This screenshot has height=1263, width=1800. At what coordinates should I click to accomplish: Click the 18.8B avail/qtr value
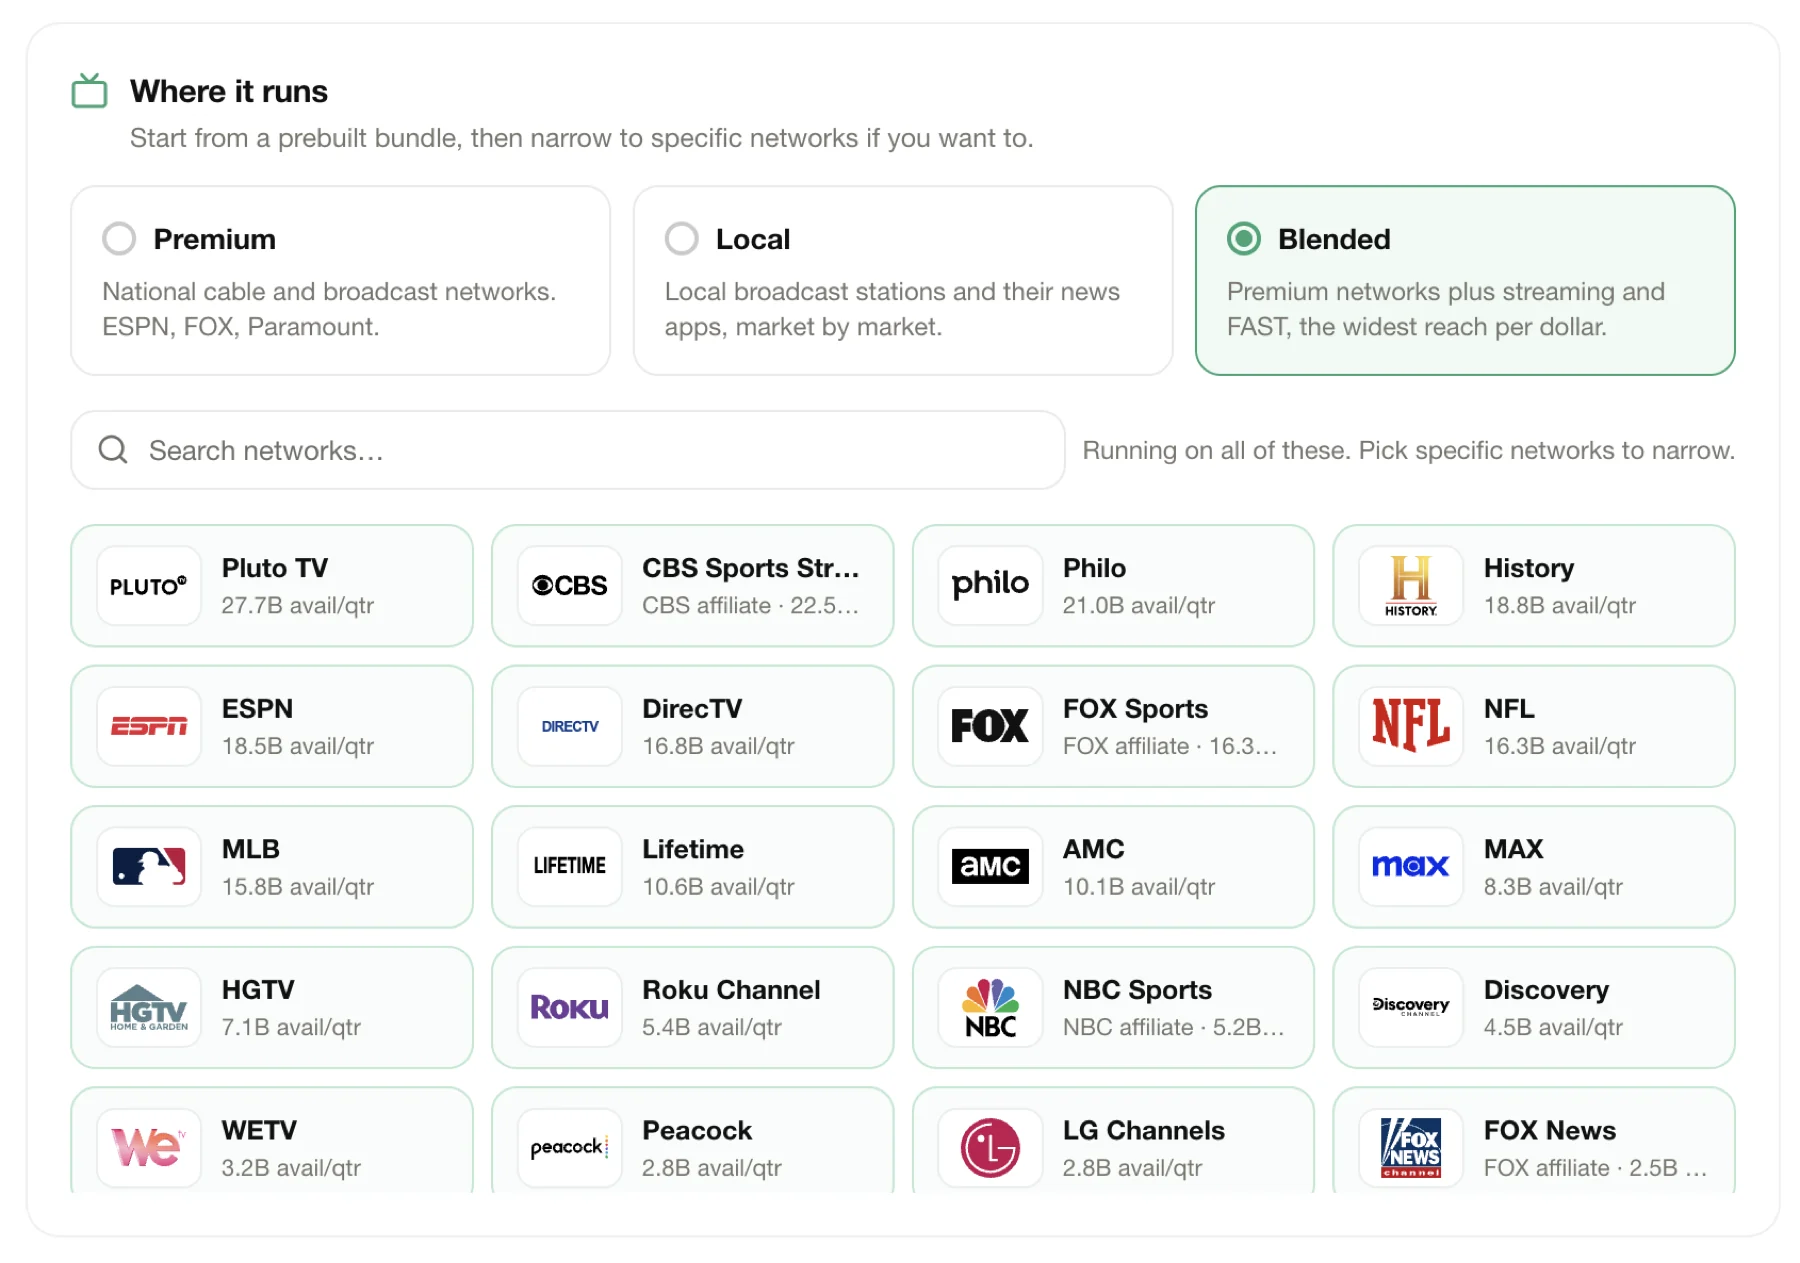(x=1560, y=605)
